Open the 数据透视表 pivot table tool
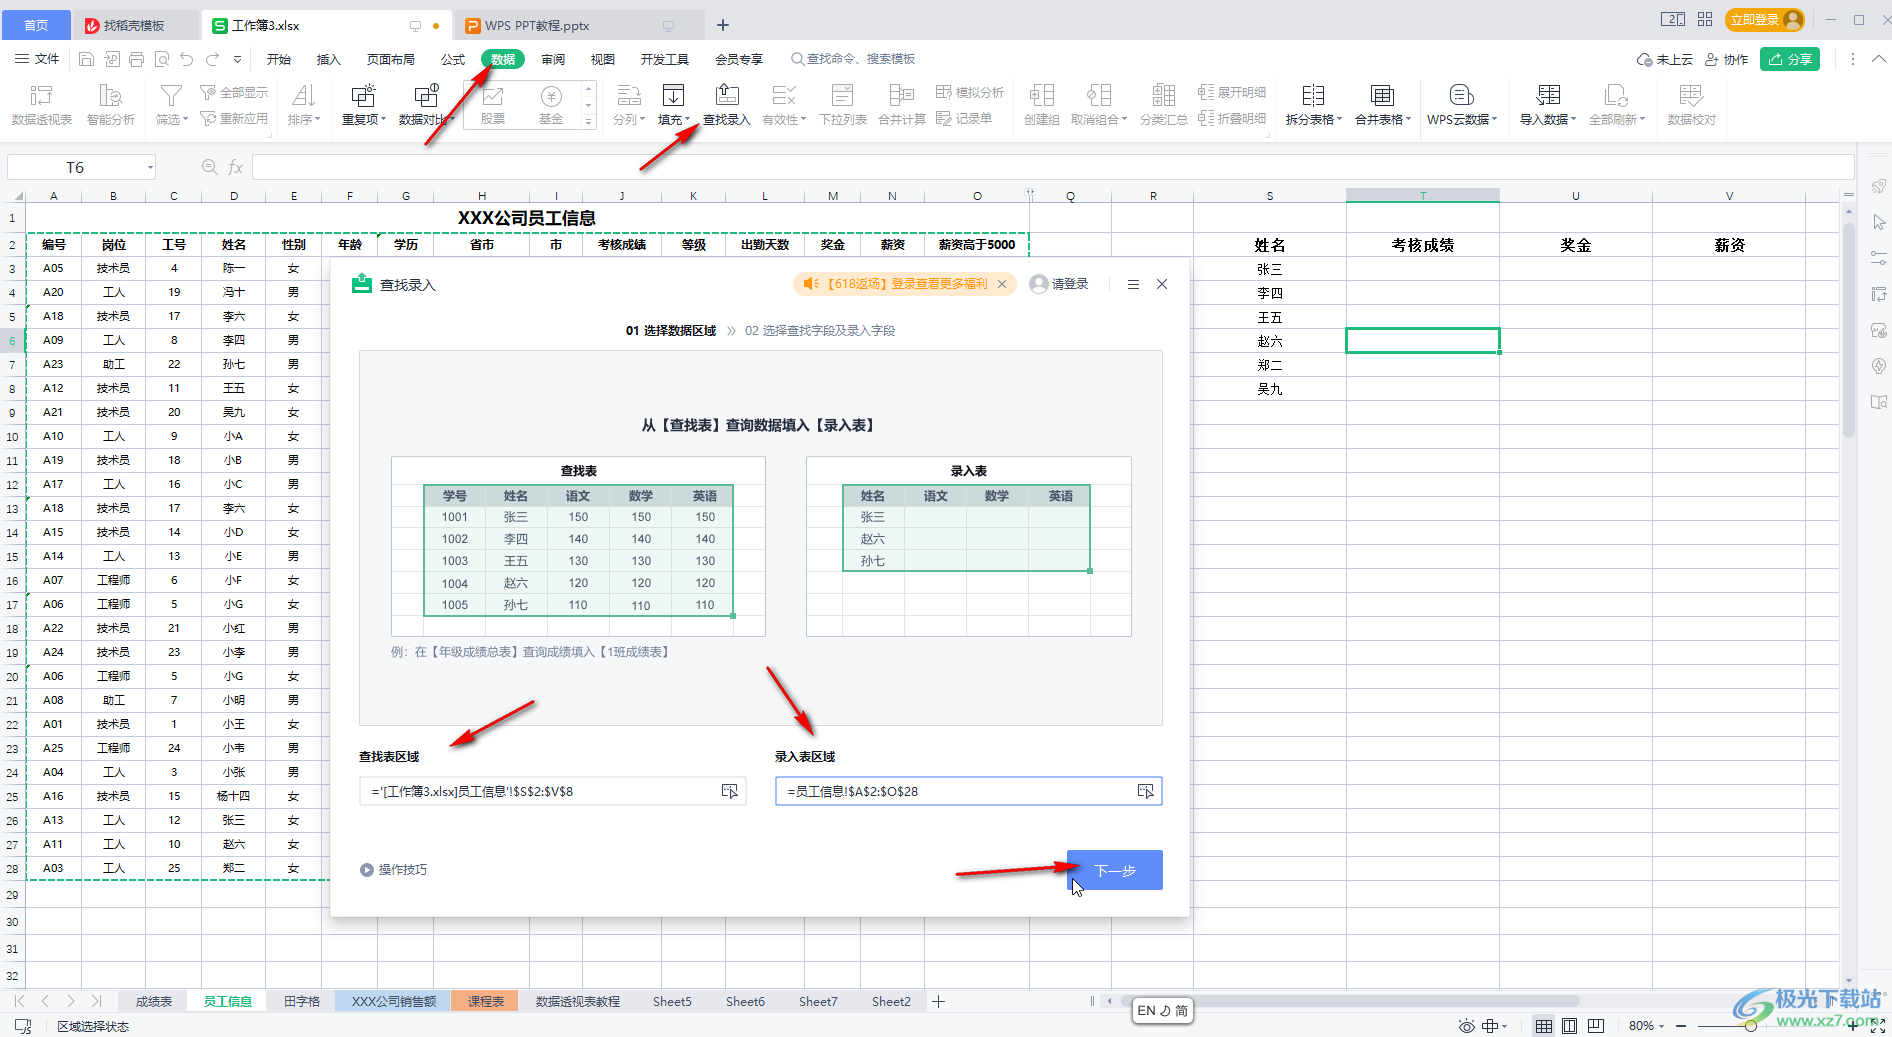The image size is (1892, 1037). tap(42, 105)
